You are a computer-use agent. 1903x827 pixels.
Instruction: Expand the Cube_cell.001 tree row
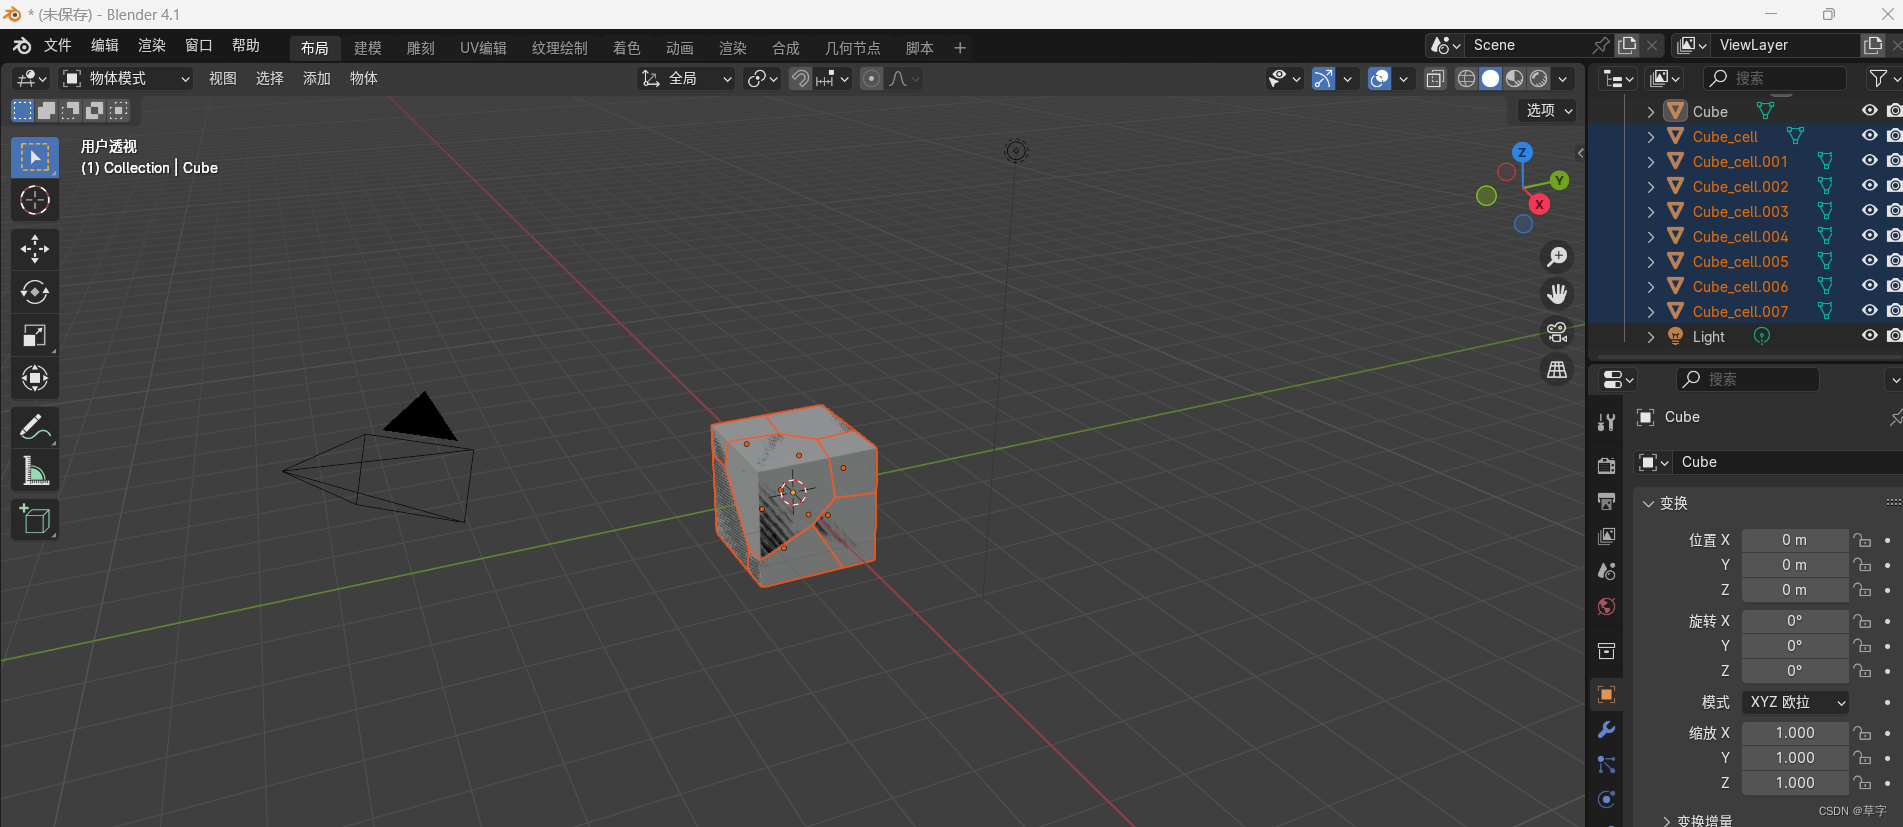pyautogui.click(x=1651, y=162)
